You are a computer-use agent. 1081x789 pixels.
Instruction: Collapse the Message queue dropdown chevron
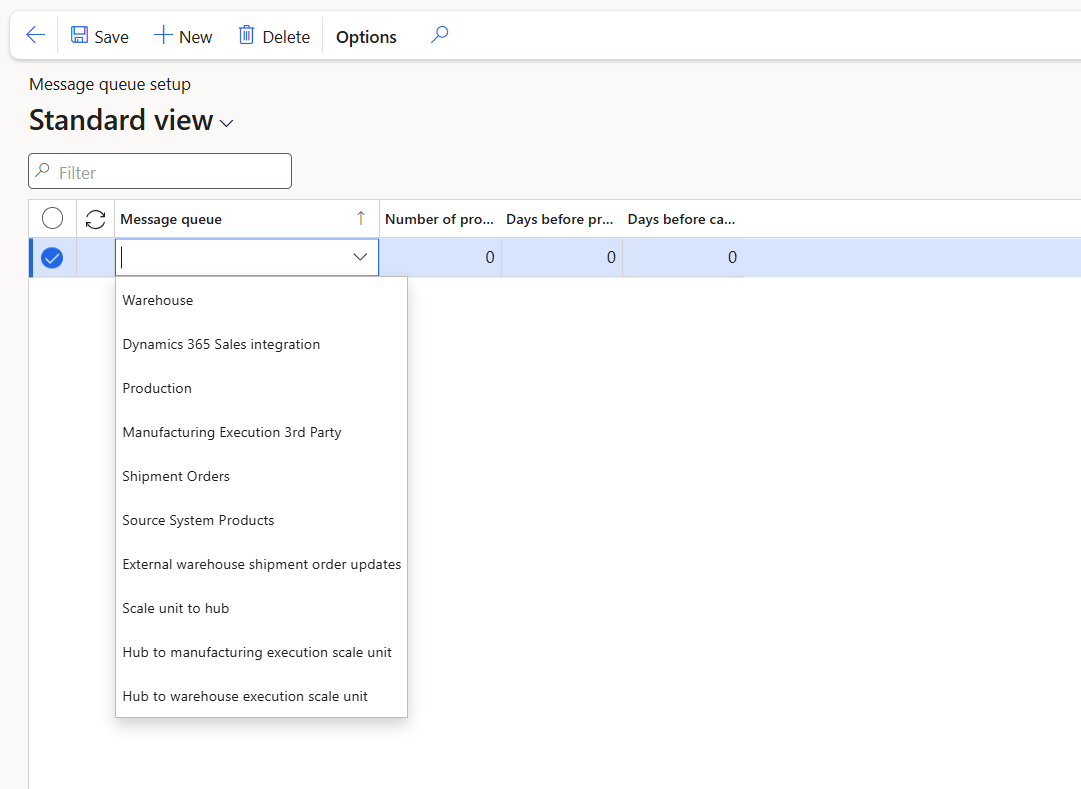click(x=360, y=258)
